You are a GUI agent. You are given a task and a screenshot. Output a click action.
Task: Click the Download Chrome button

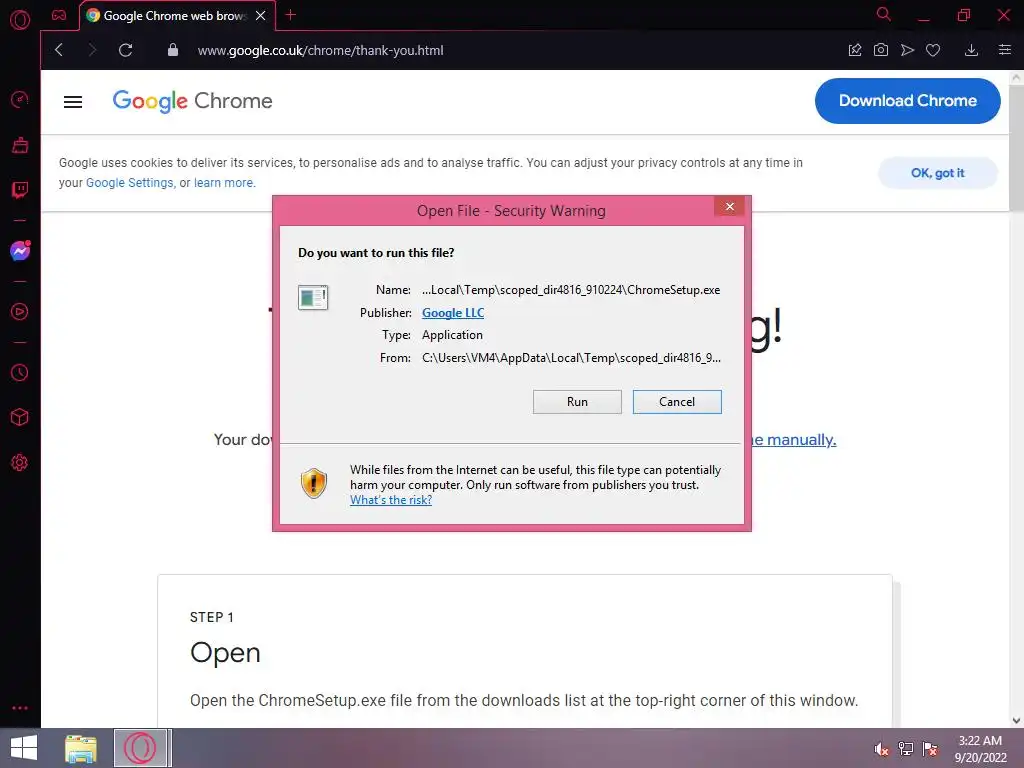coord(907,101)
